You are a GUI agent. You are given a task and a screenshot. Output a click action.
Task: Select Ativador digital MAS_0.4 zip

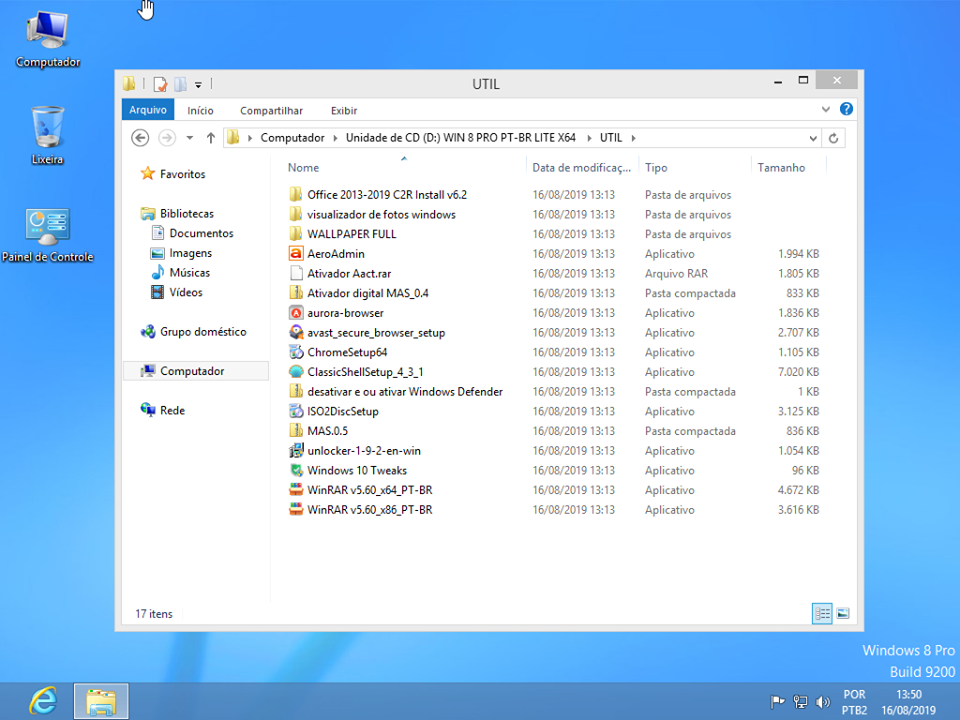(359, 293)
